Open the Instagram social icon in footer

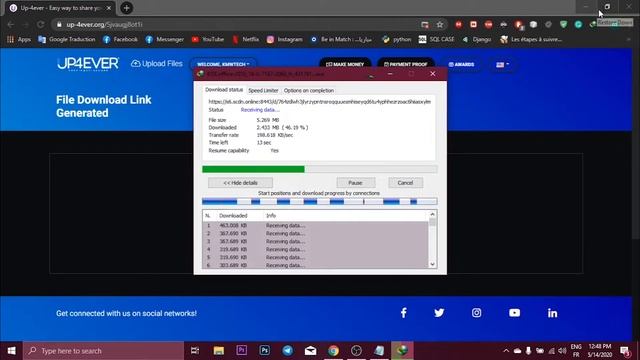476,313
